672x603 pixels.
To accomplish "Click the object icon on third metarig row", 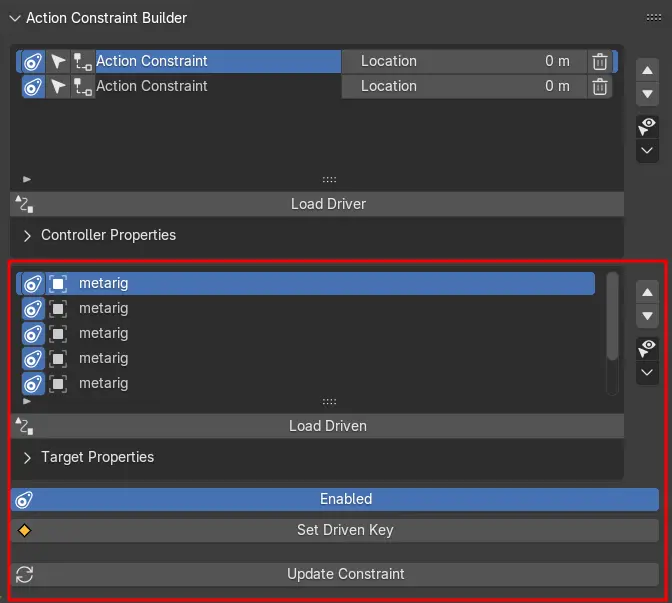I will click(x=58, y=333).
